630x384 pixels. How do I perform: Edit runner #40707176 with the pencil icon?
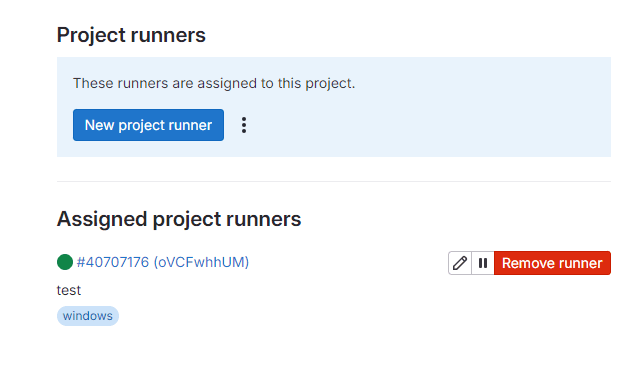click(460, 263)
